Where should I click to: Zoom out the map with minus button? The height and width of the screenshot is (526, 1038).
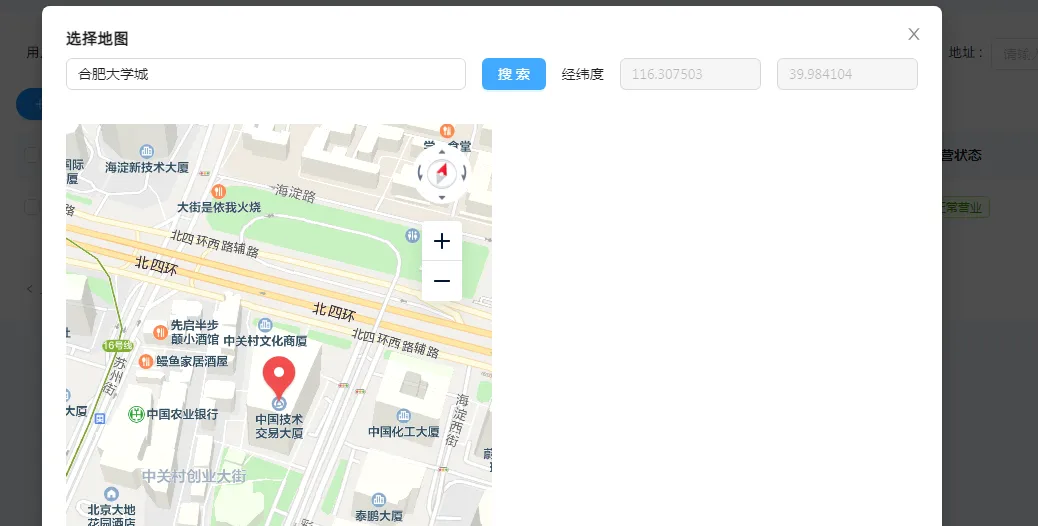pos(442,281)
